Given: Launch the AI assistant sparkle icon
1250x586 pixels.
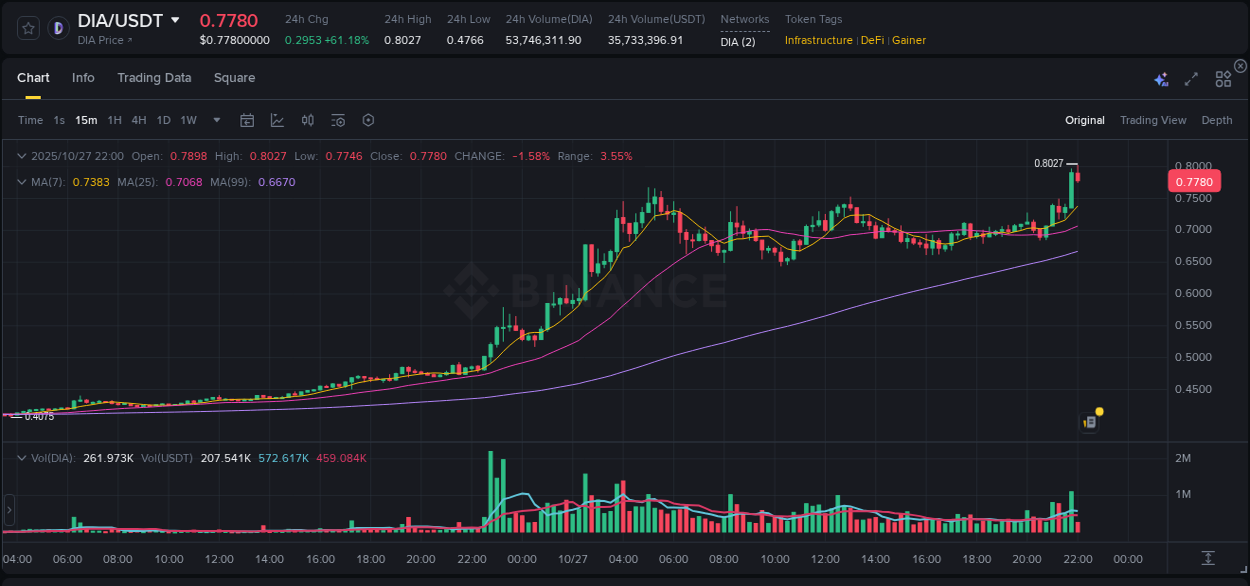Looking at the screenshot, I should [1161, 77].
